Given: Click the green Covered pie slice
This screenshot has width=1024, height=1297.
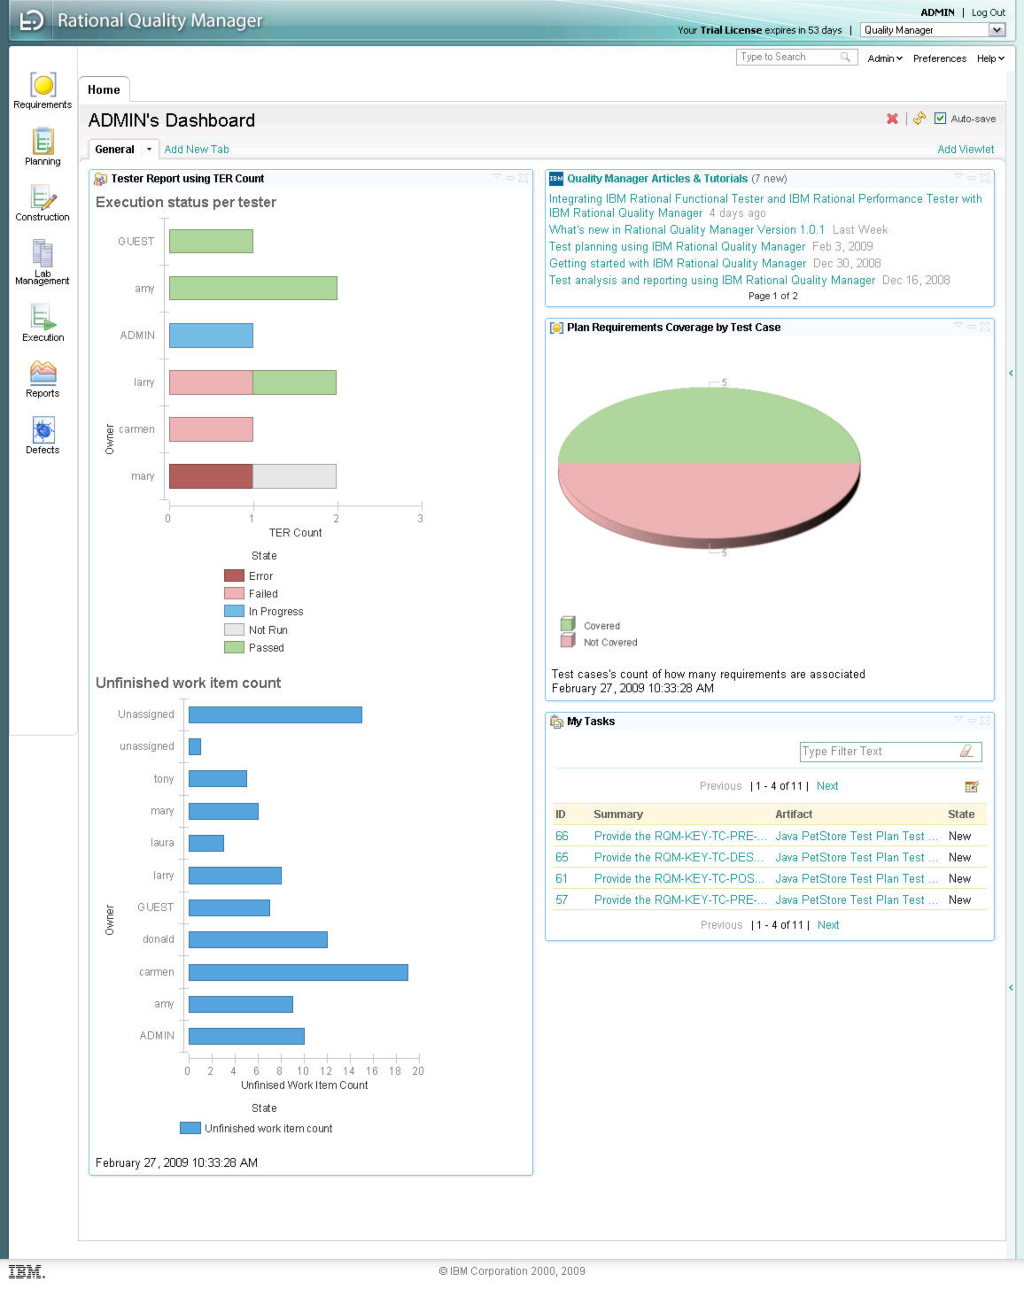Looking at the screenshot, I should click(709, 424).
